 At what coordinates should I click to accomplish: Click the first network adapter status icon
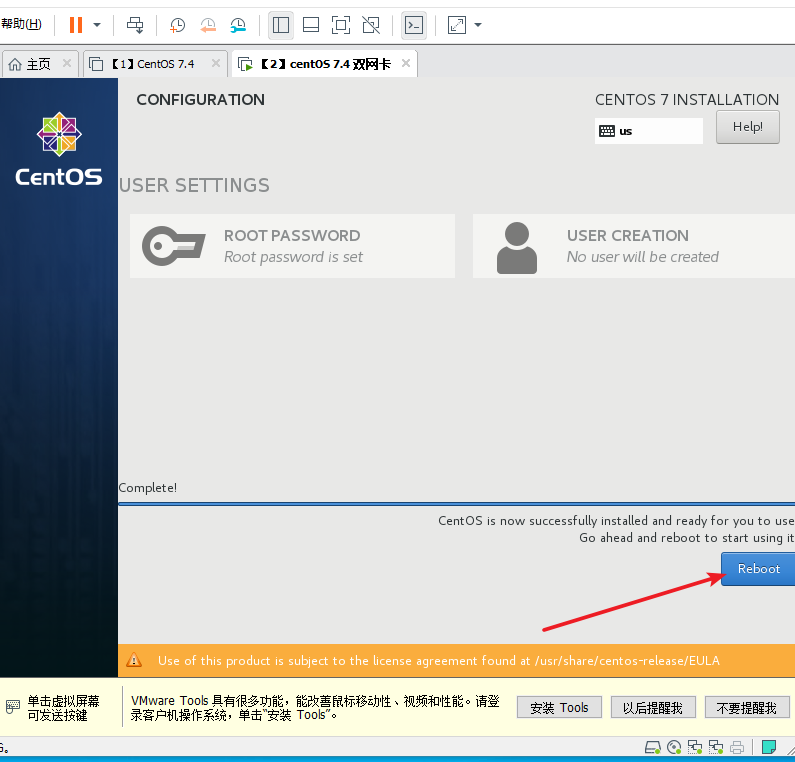pos(695,747)
